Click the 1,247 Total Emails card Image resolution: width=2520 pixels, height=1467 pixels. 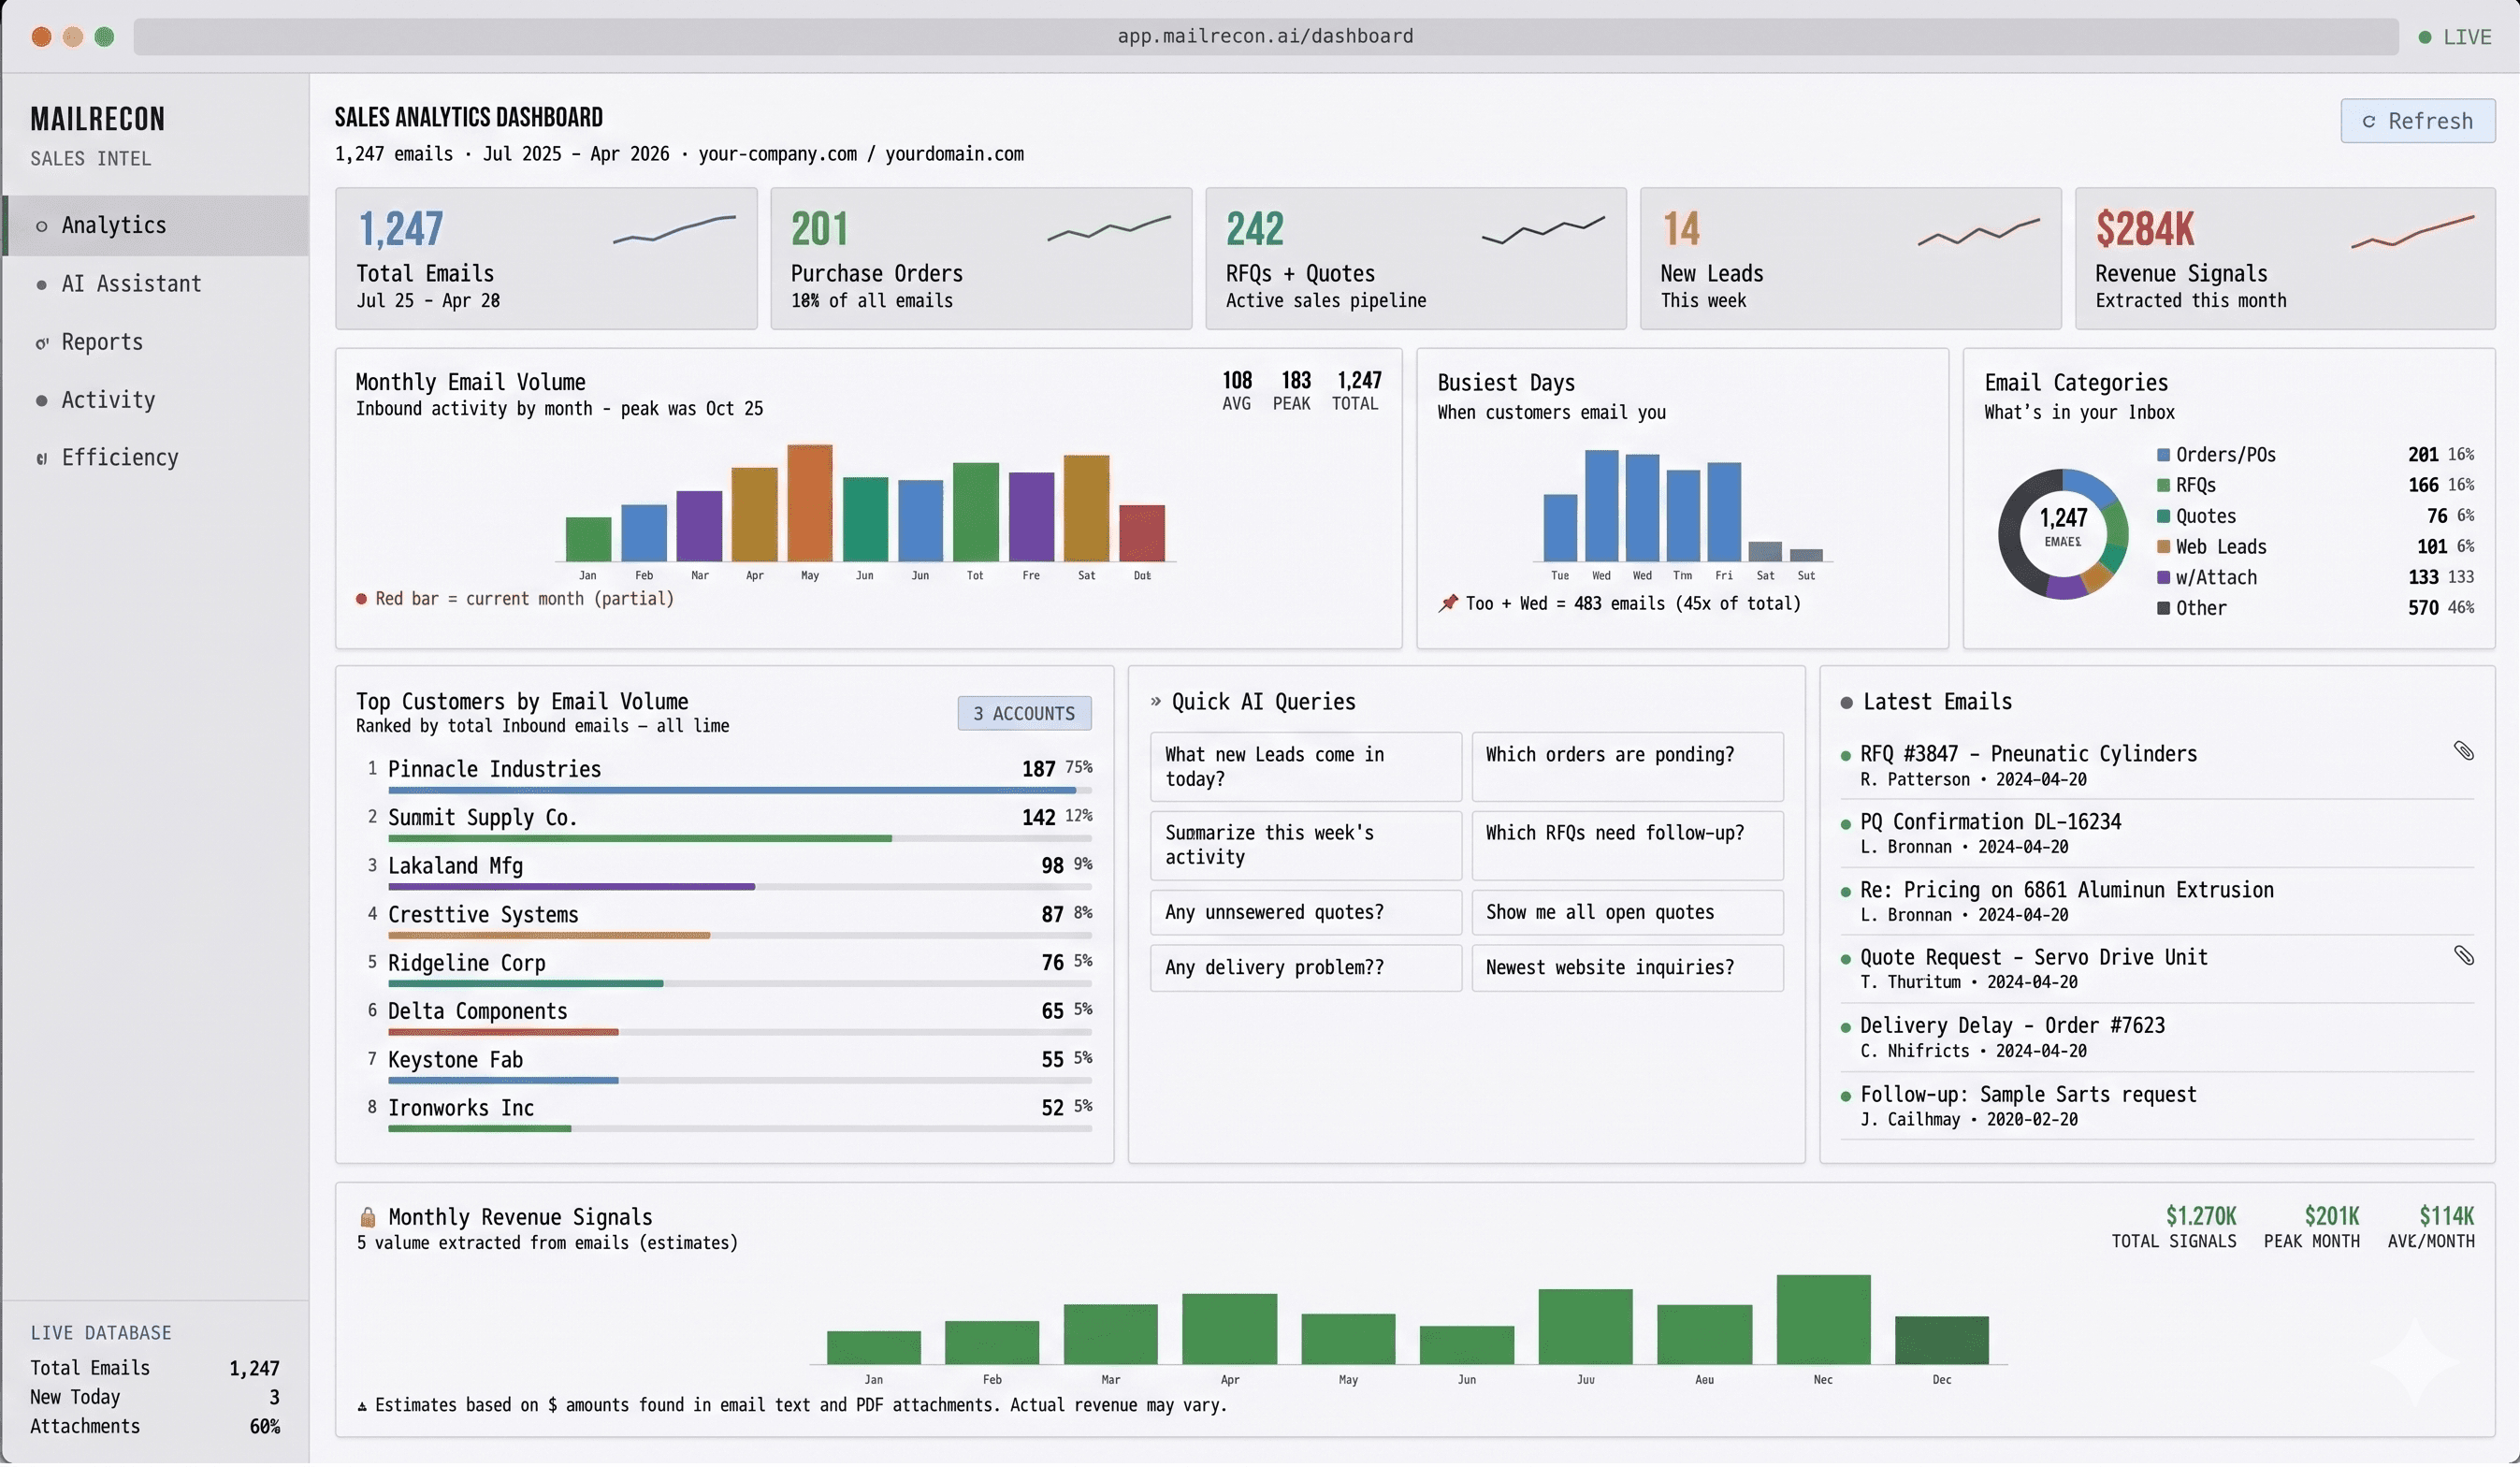[x=546, y=259]
